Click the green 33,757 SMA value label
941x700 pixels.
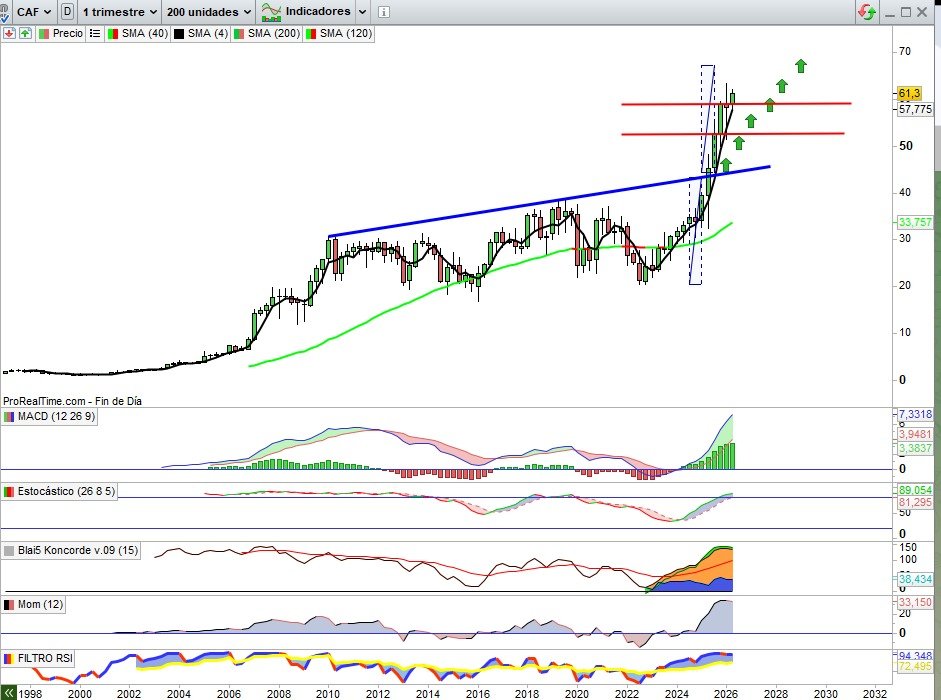(x=915, y=222)
